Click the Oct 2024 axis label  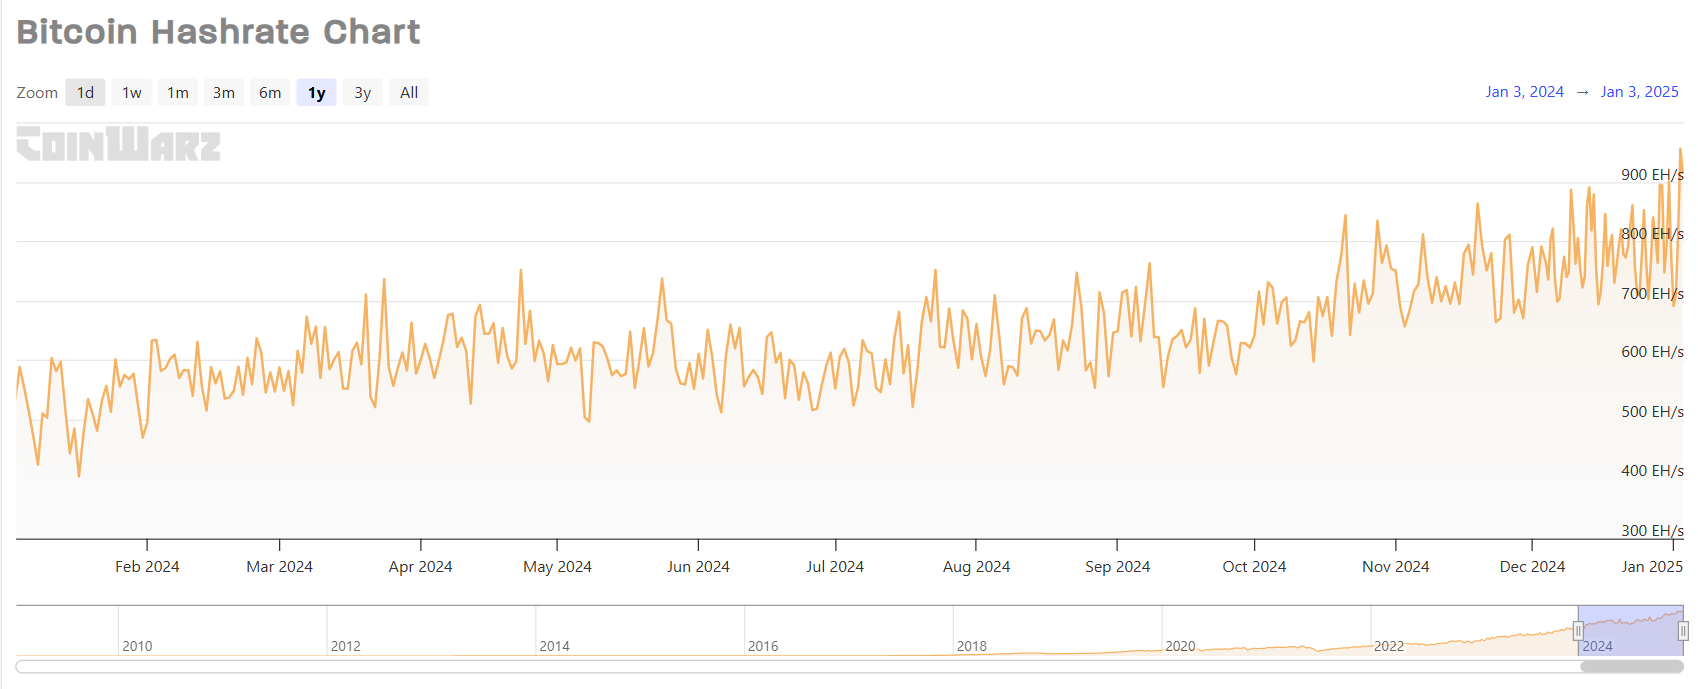1254,567
